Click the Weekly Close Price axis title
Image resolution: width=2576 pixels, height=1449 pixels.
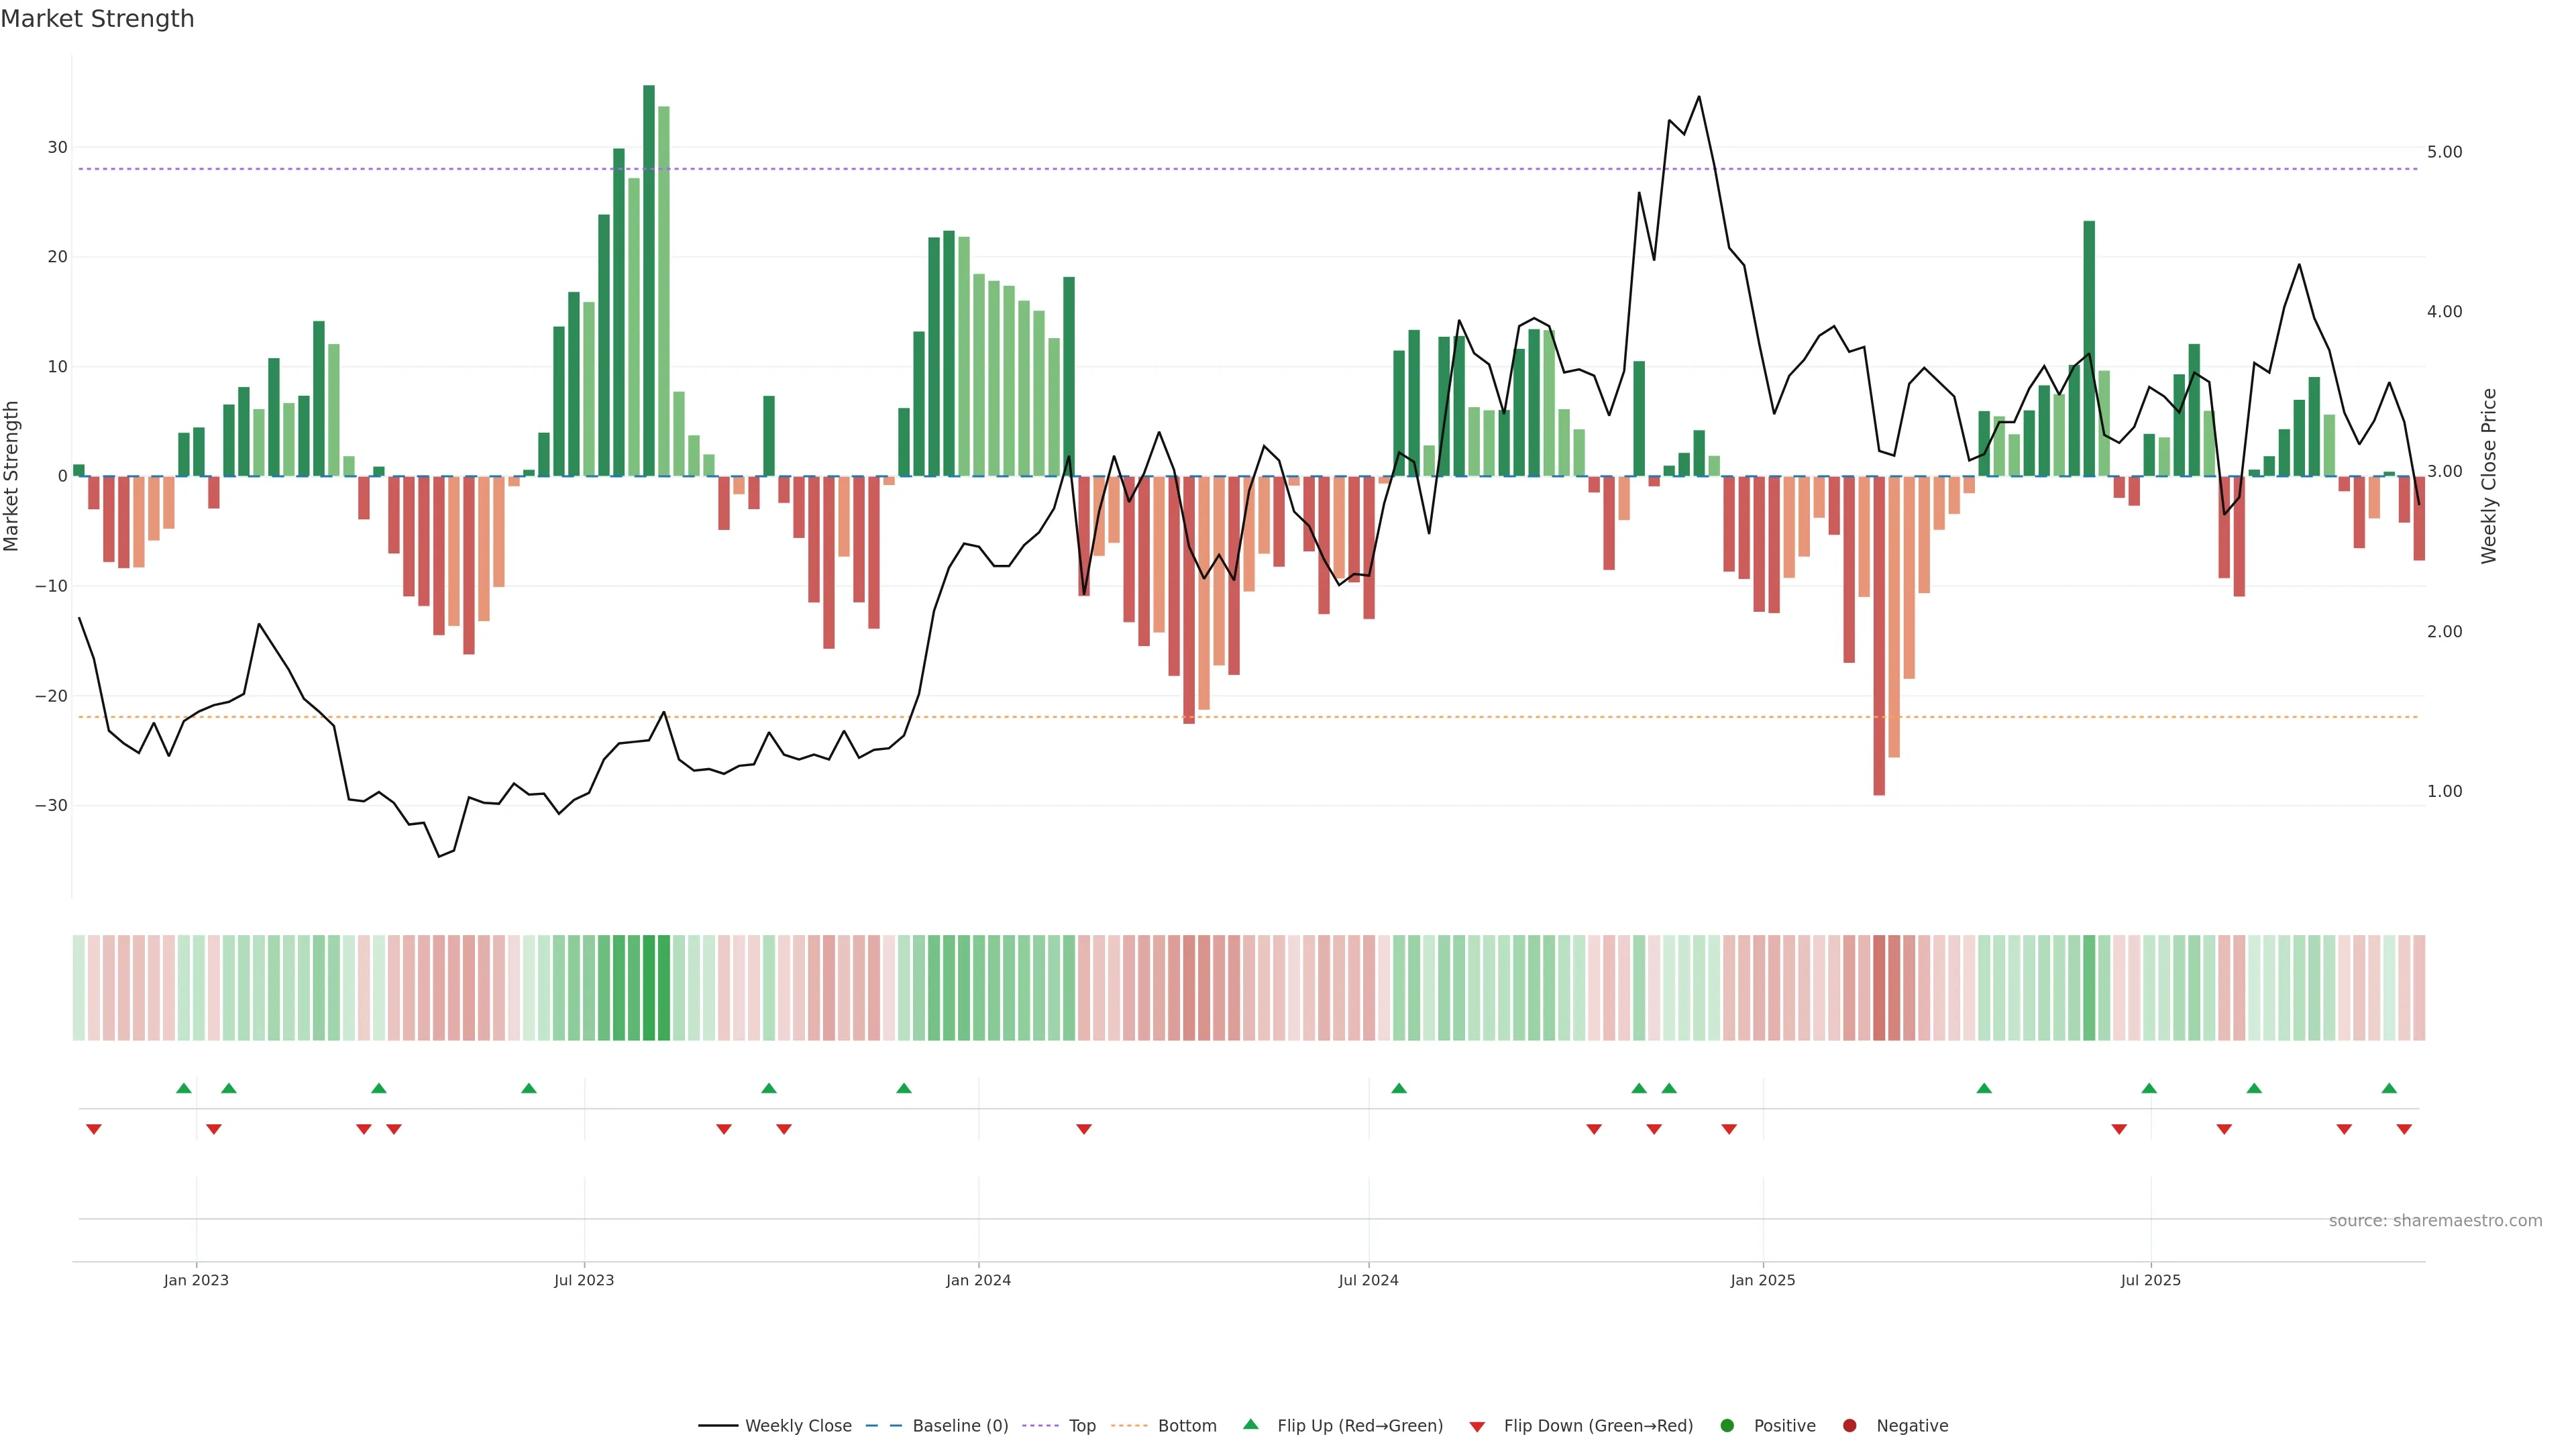2489,476
